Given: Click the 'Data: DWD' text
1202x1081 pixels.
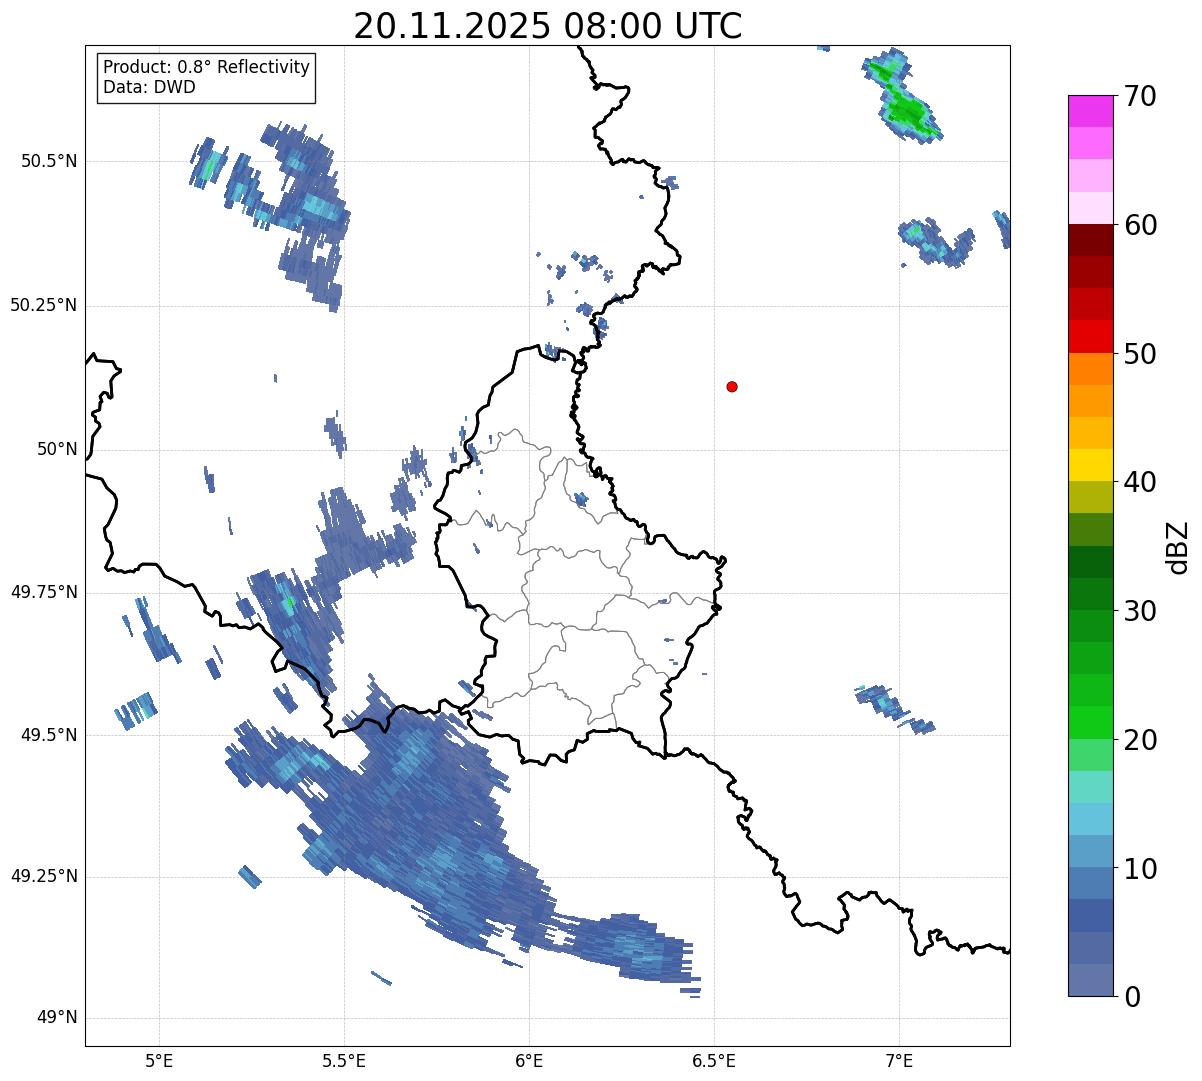Looking at the screenshot, I should [x=149, y=87].
